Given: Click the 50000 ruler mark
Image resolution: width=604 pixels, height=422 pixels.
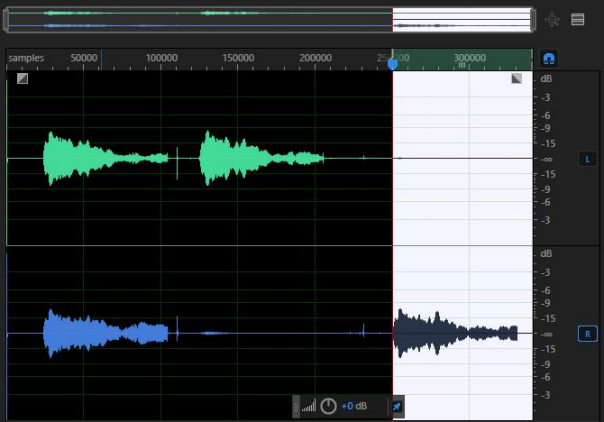Looking at the screenshot, I should click(x=84, y=58).
